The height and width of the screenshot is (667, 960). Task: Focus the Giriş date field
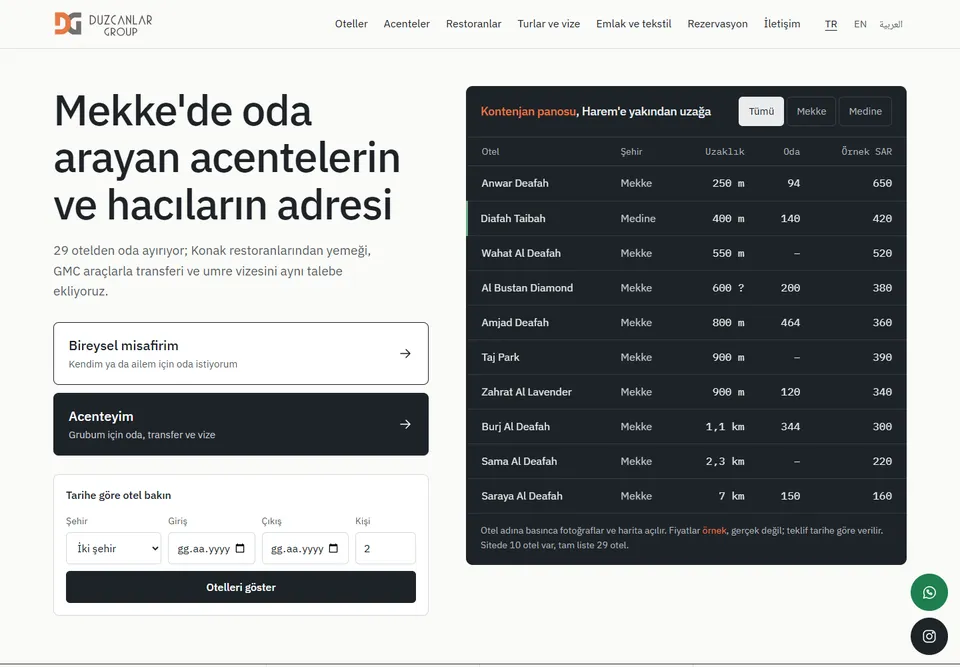pyautogui.click(x=211, y=548)
